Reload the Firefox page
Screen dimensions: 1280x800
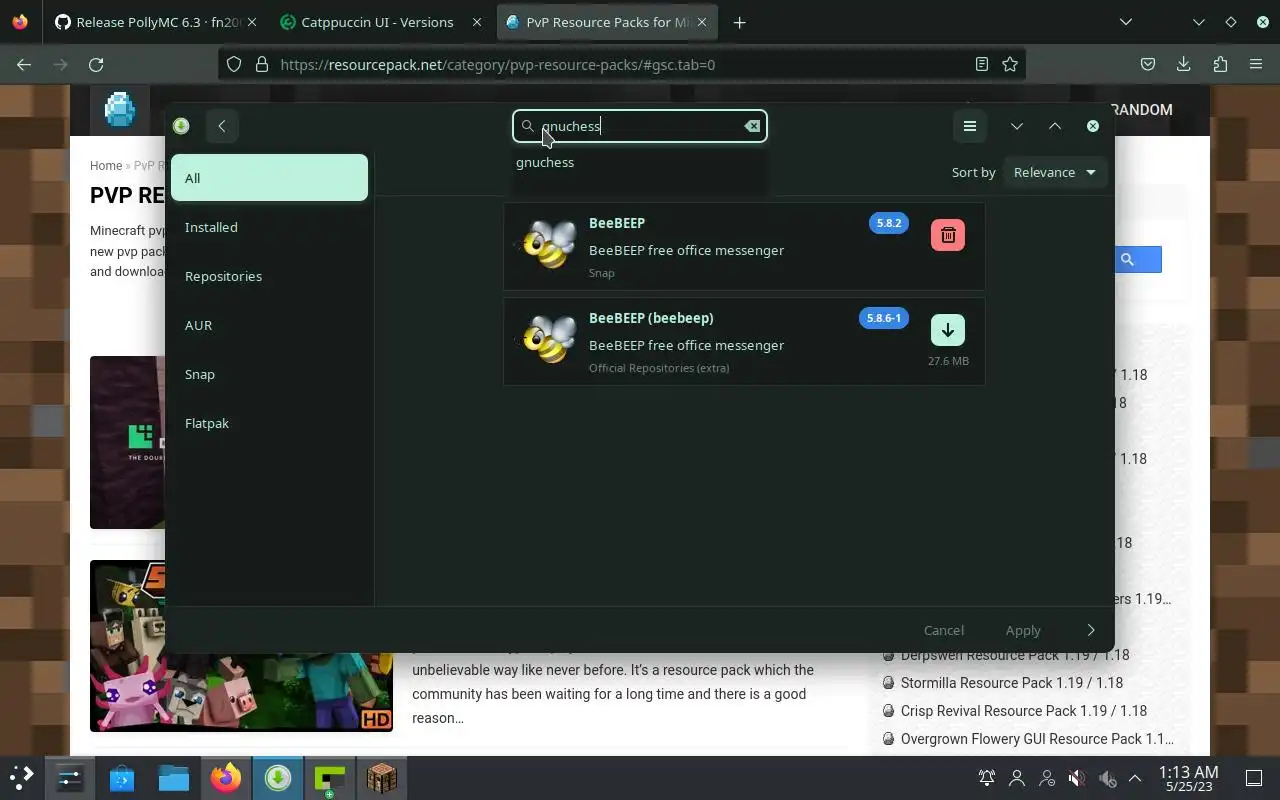96,64
